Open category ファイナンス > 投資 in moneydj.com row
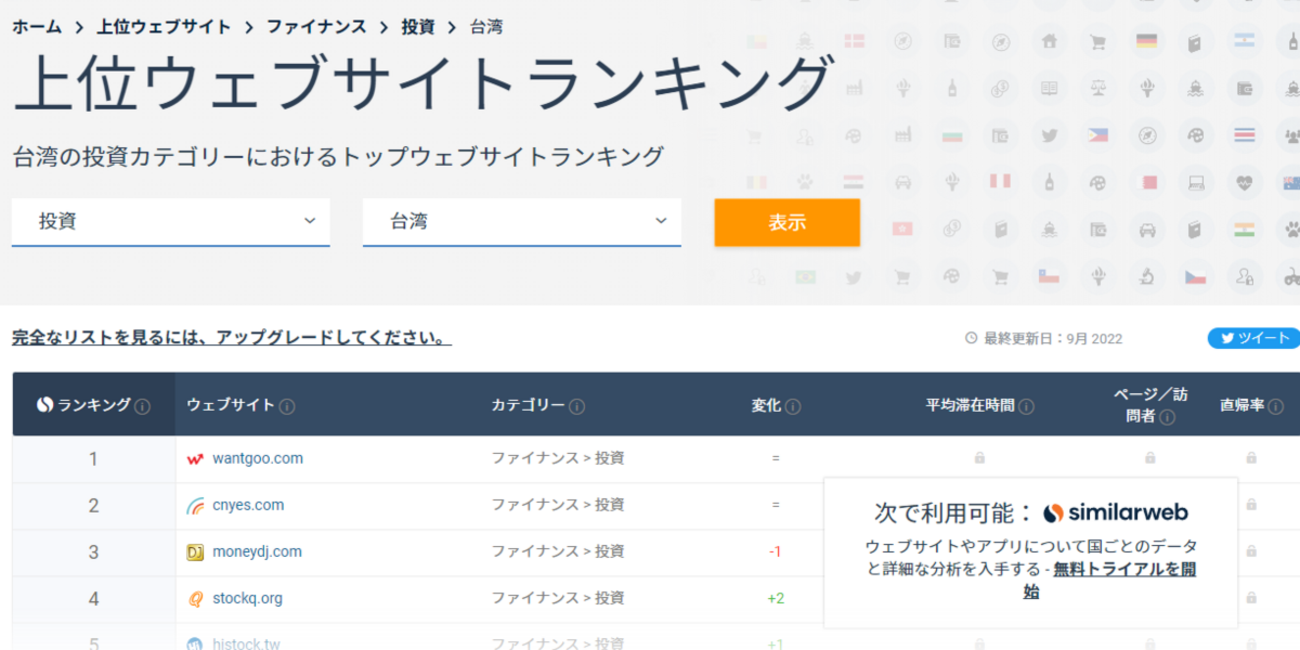 pyautogui.click(x=557, y=552)
